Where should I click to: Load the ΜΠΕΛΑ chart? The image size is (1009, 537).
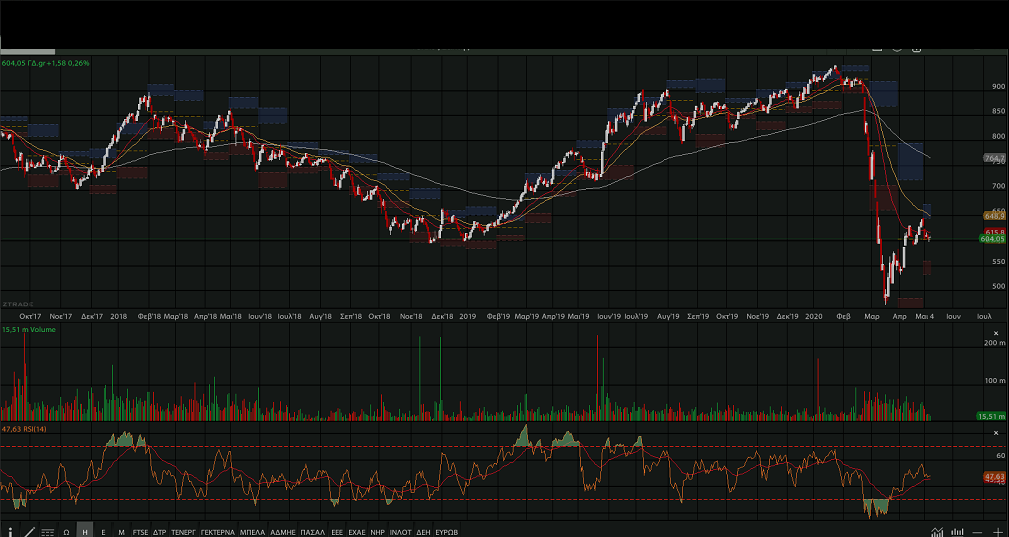252,532
